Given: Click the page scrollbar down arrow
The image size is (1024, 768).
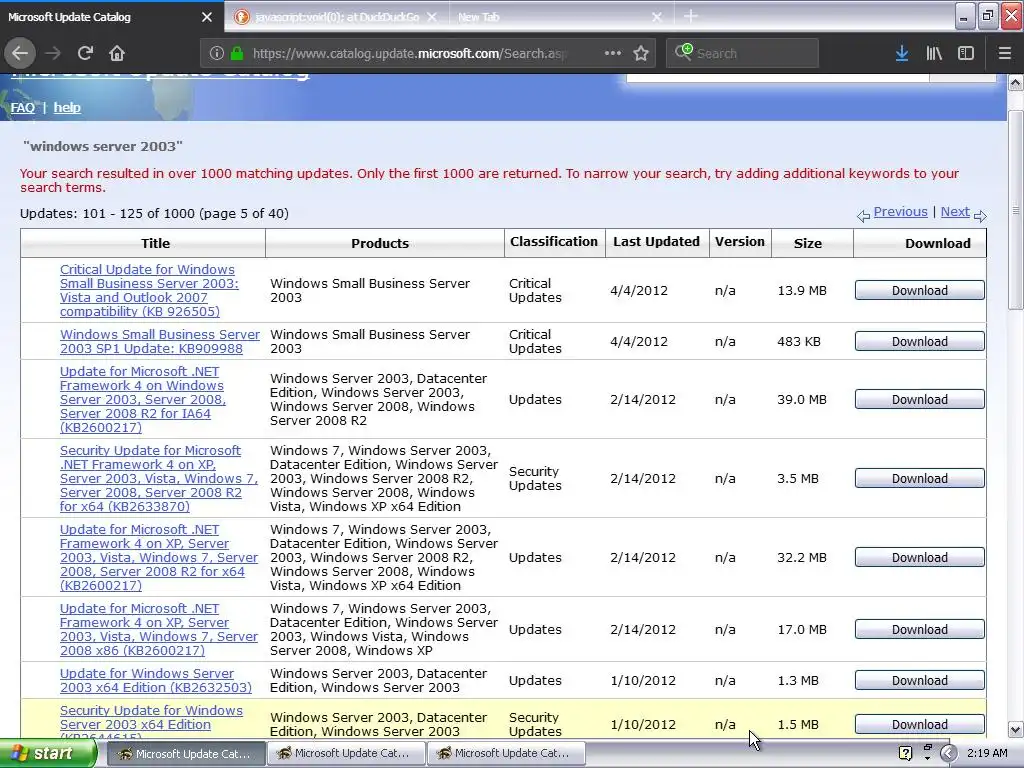Looking at the screenshot, I should tap(1016, 729).
